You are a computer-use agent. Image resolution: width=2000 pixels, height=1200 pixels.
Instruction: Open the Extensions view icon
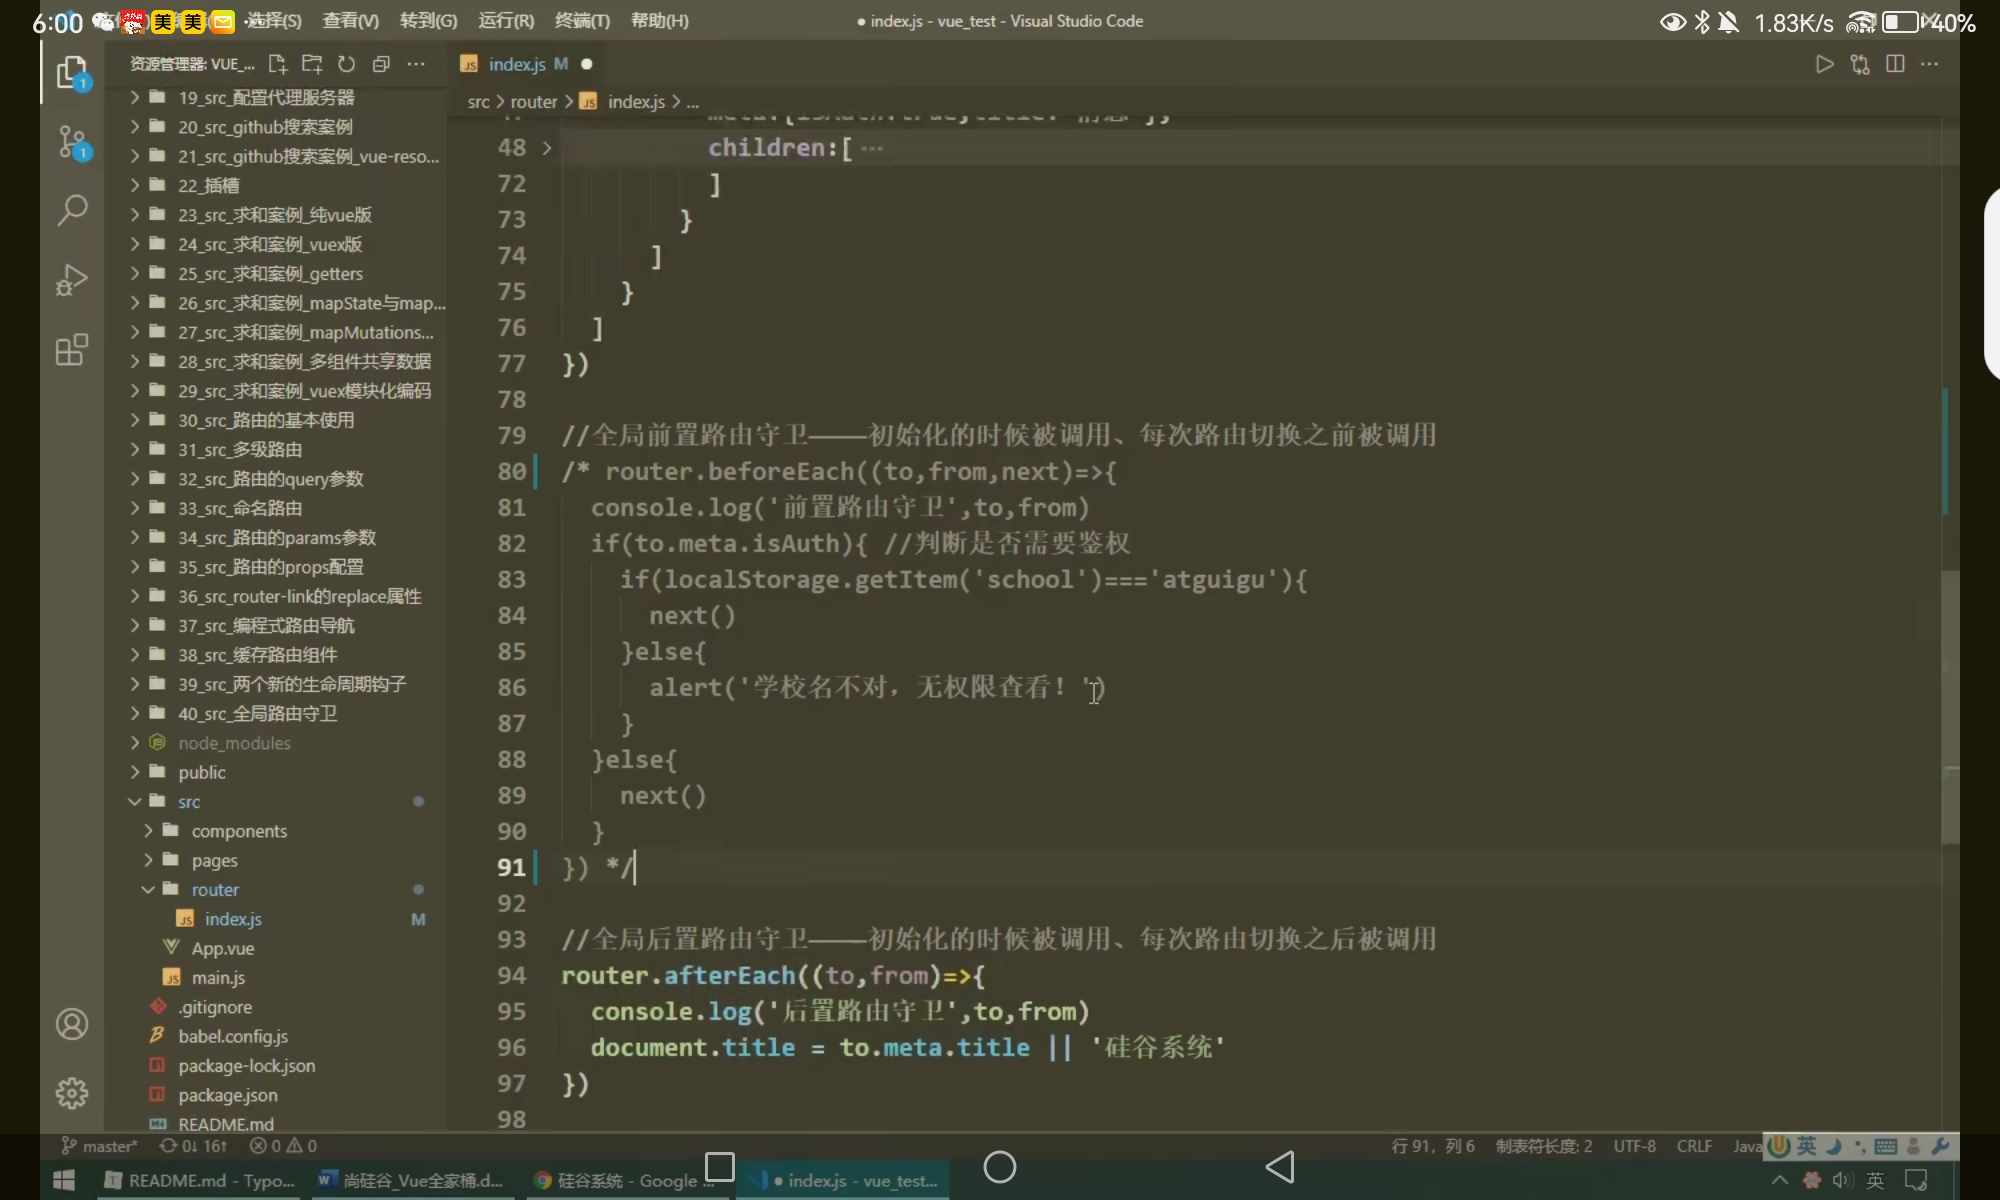click(72, 350)
